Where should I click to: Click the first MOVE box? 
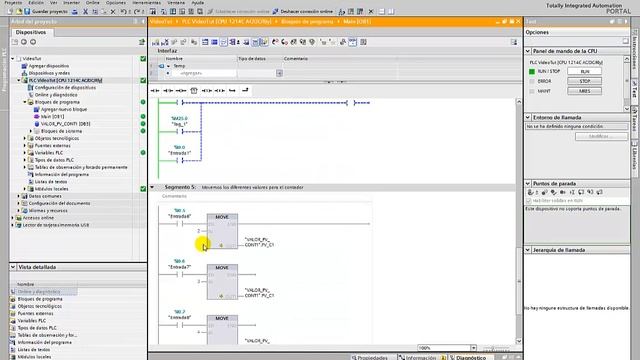click(222, 231)
